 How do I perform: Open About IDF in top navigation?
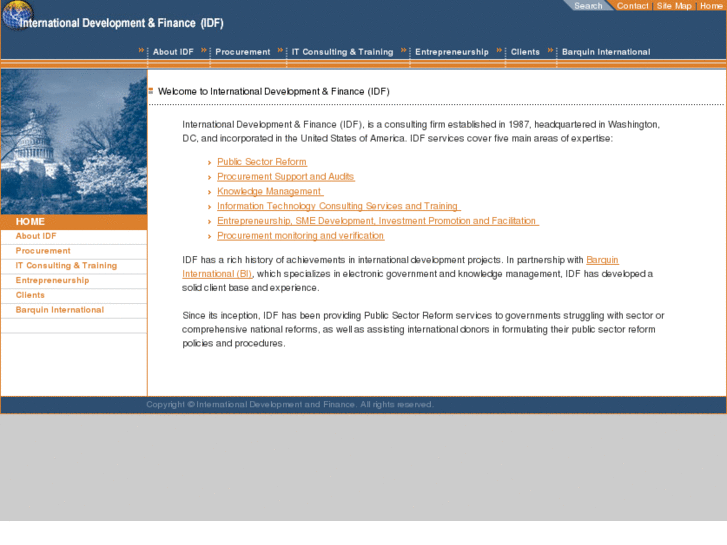(173, 52)
